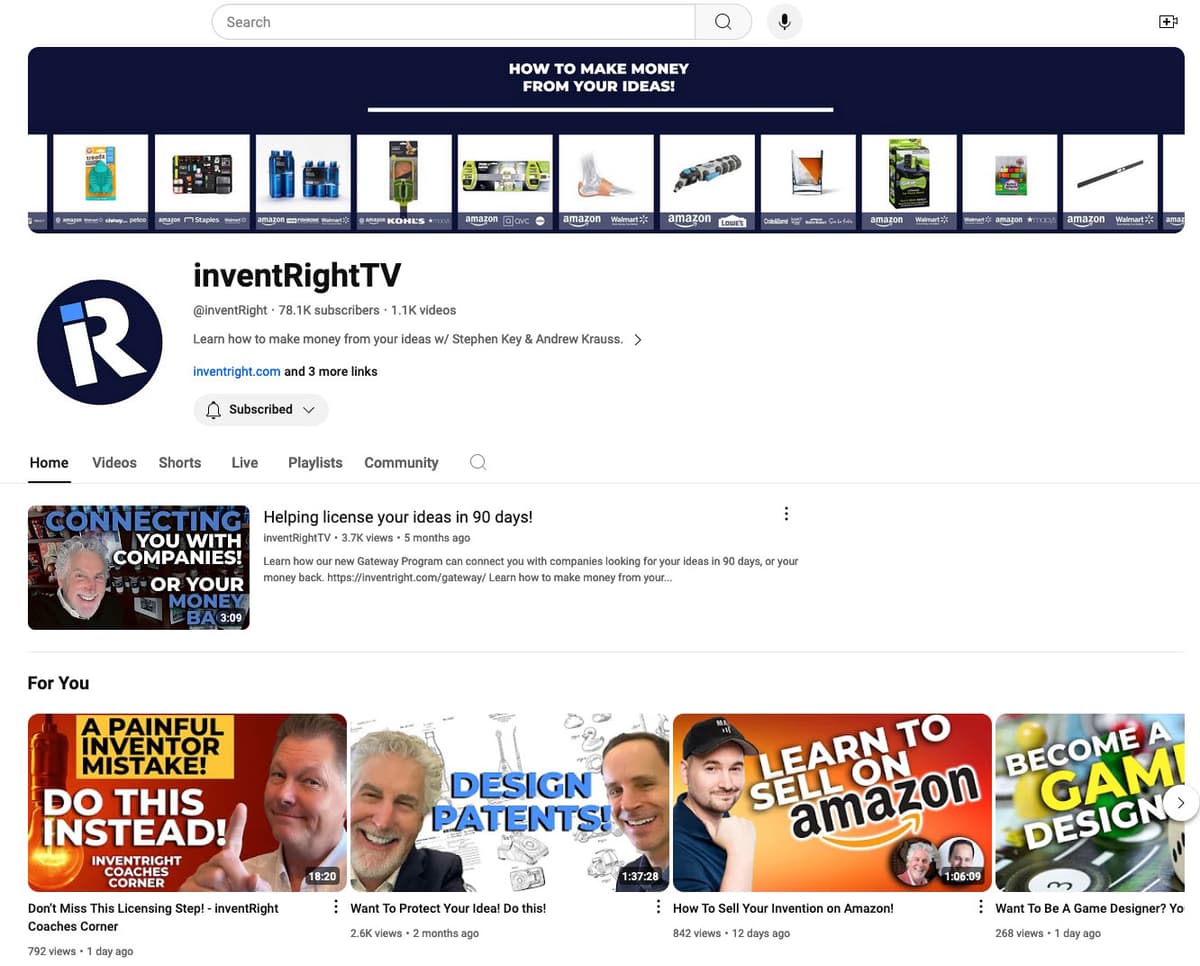The height and width of the screenshot is (966, 1200).
Task: Click inside the Search input field
Action: tap(450, 21)
